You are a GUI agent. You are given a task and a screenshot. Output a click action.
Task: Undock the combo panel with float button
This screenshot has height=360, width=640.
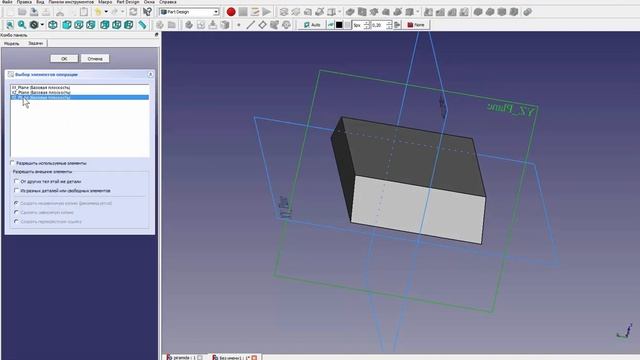pyautogui.click(x=156, y=35)
